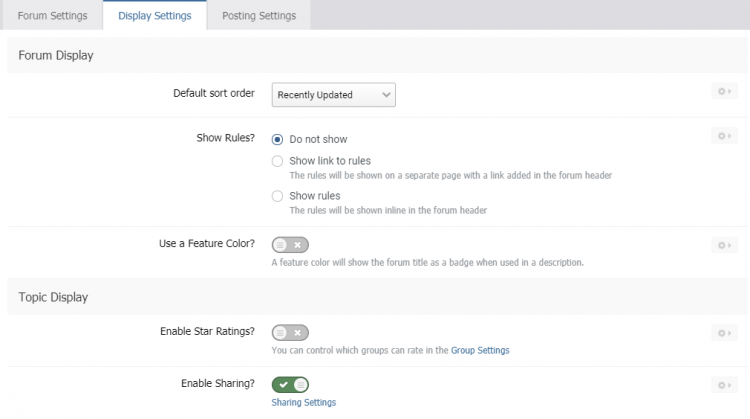The width and height of the screenshot is (750, 419).
Task: Follow the Sharing Settings link
Action: [x=303, y=402]
